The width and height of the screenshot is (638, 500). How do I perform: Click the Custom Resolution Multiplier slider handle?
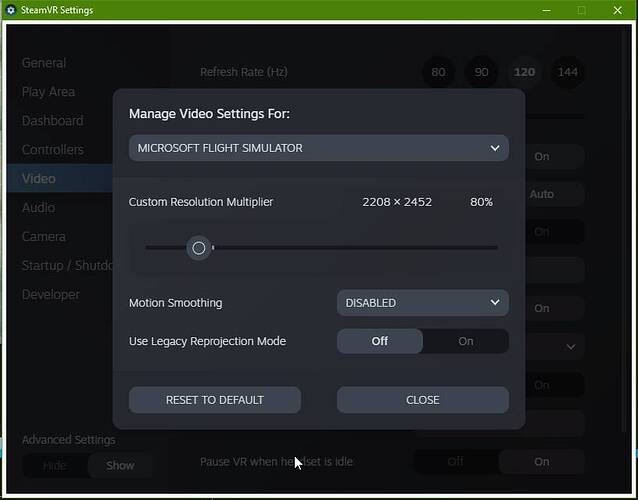click(199, 248)
